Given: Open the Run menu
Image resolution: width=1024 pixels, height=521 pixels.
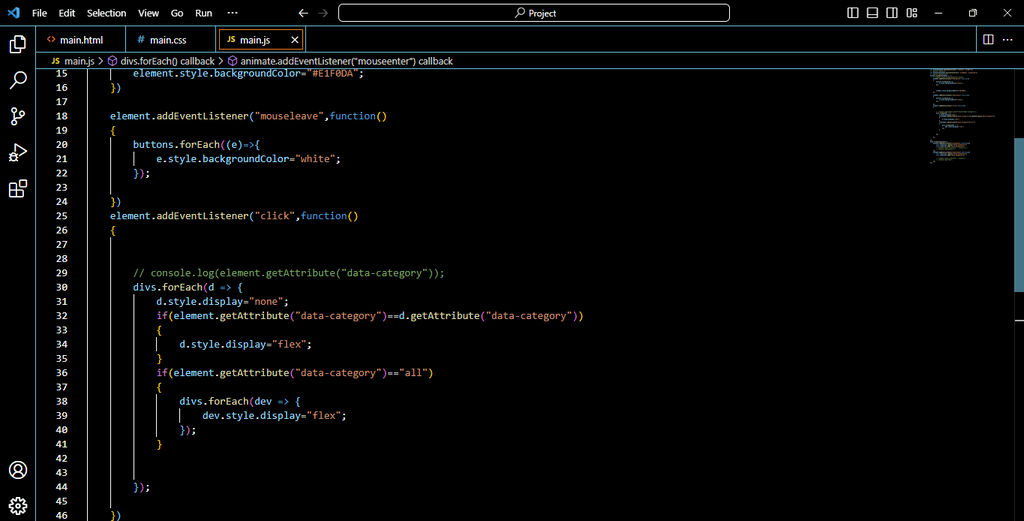Looking at the screenshot, I should point(204,13).
